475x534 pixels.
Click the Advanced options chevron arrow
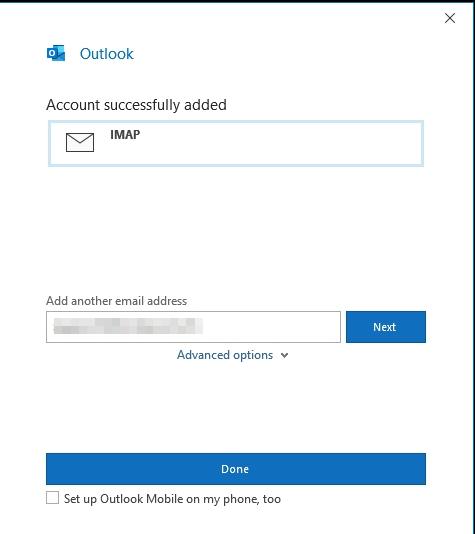[x=284, y=356]
